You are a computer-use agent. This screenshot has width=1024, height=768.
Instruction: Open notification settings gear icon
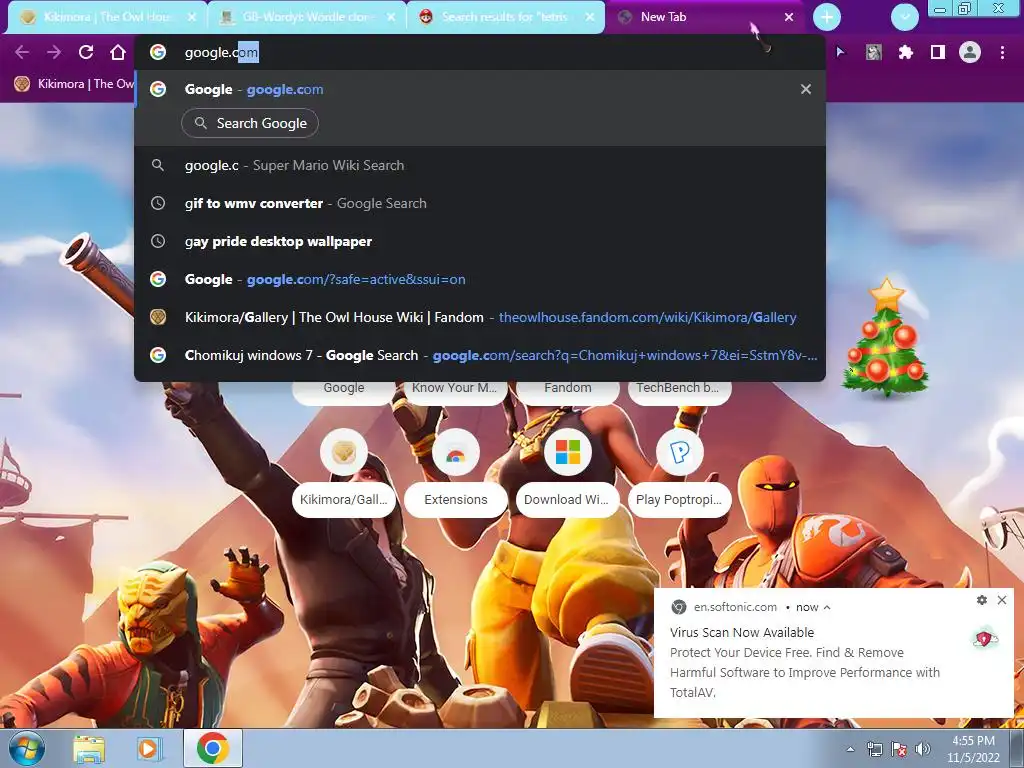coord(982,600)
